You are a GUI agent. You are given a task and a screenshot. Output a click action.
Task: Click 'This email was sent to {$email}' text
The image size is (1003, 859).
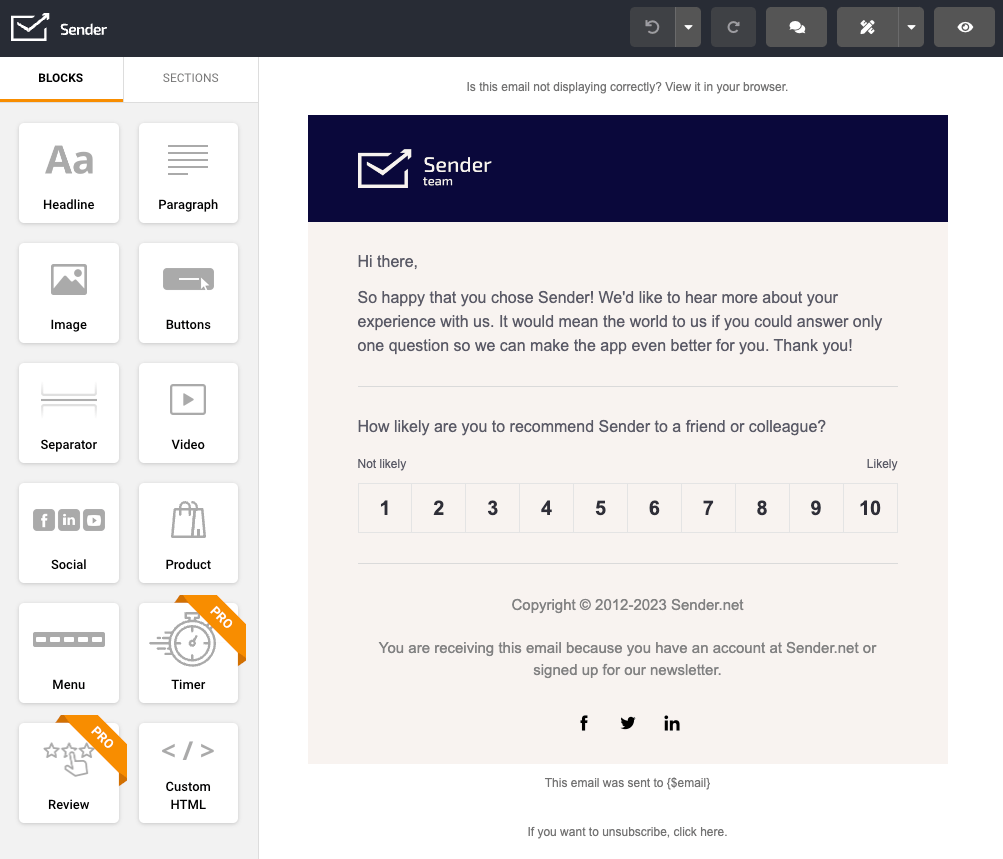(x=628, y=783)
